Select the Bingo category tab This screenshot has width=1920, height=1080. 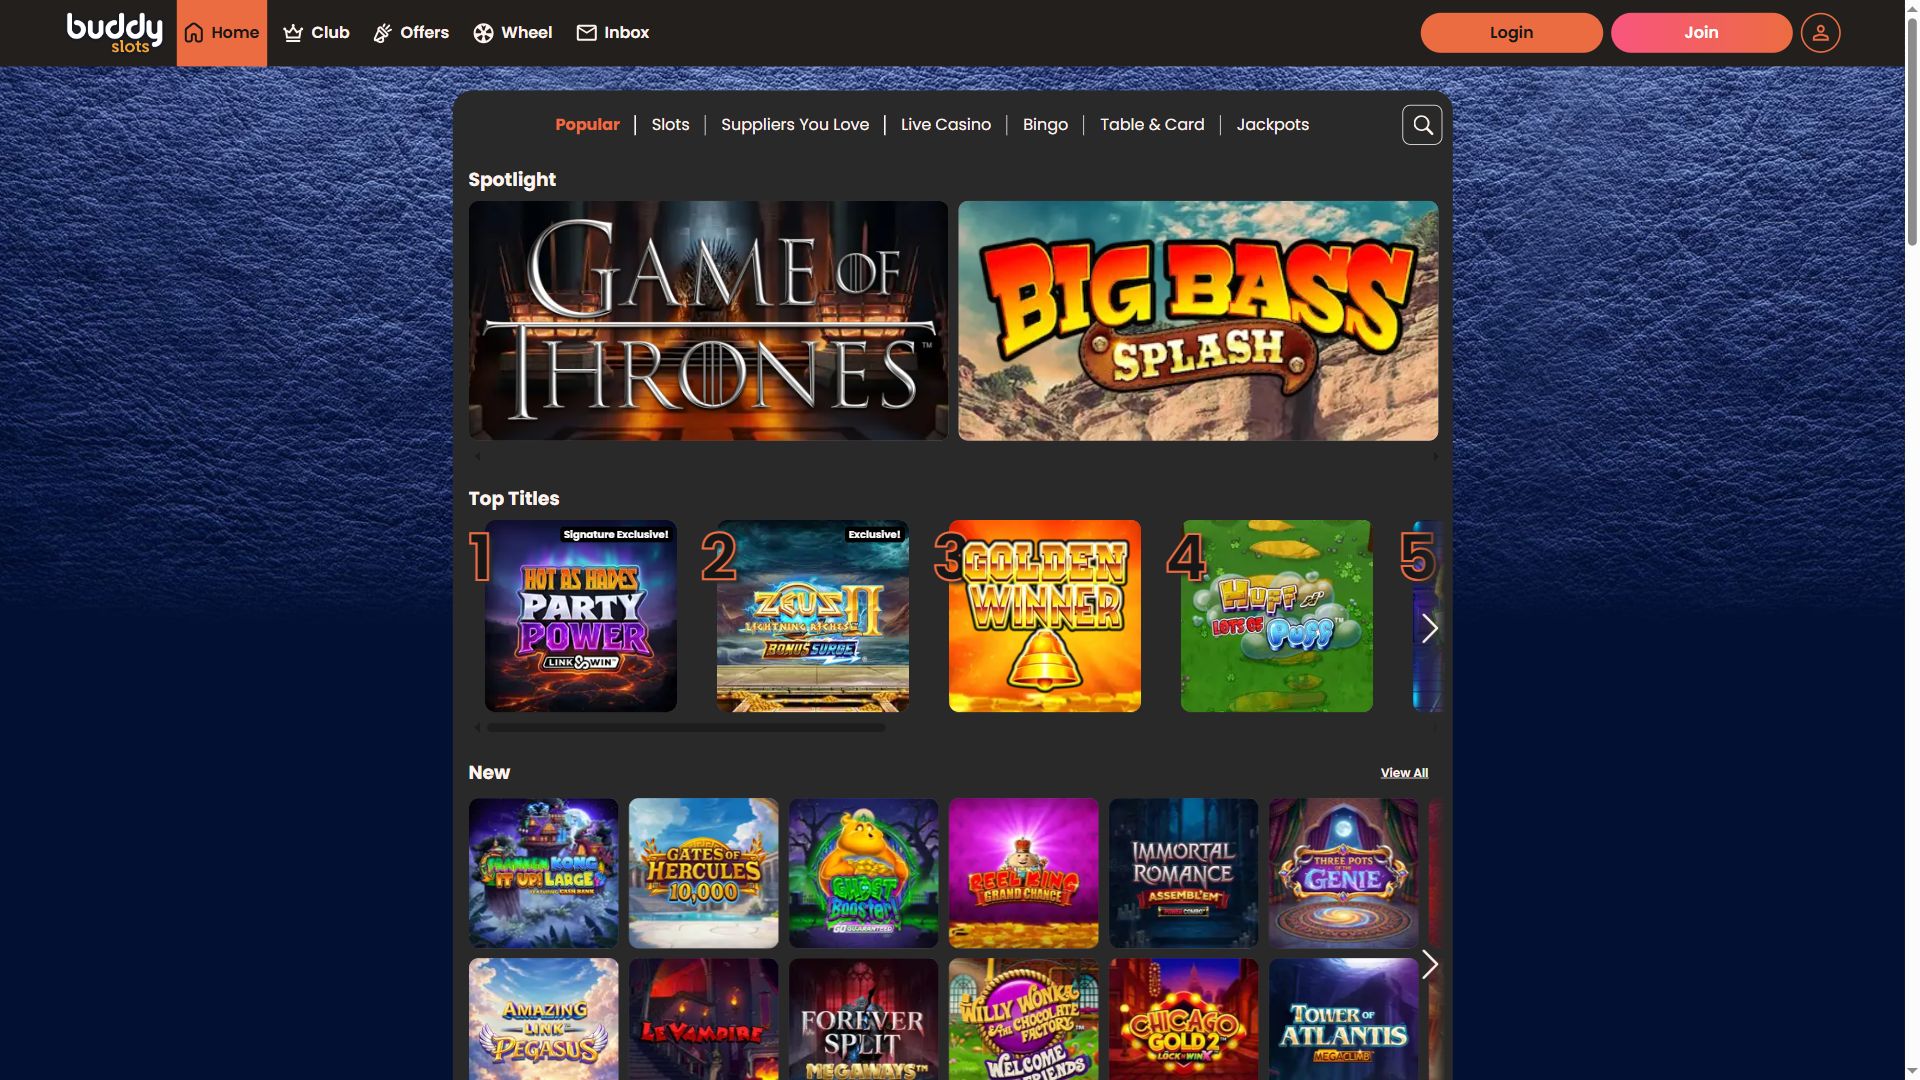click(1045, 125)
